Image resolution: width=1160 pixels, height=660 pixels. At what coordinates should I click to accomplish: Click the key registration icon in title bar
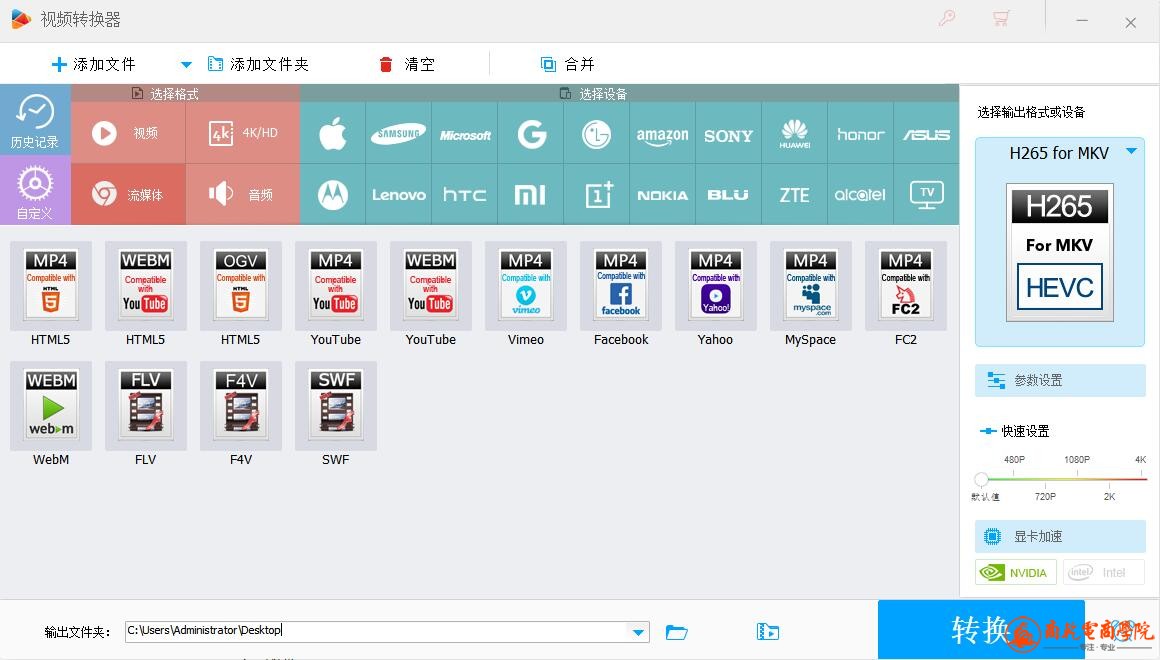pyautogui.click(x=947, y=18)
